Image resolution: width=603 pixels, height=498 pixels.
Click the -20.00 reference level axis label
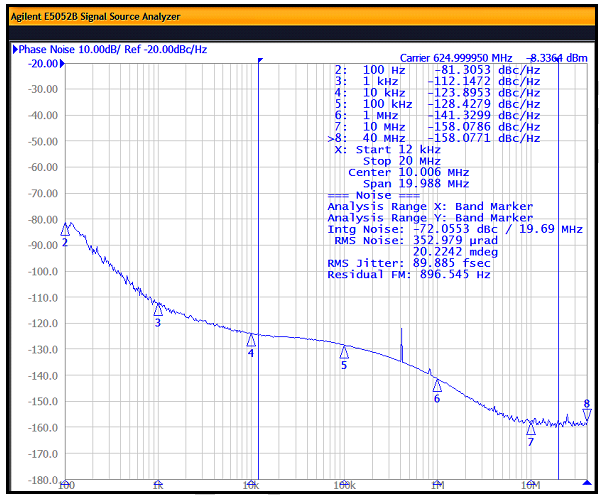(43, 63)
